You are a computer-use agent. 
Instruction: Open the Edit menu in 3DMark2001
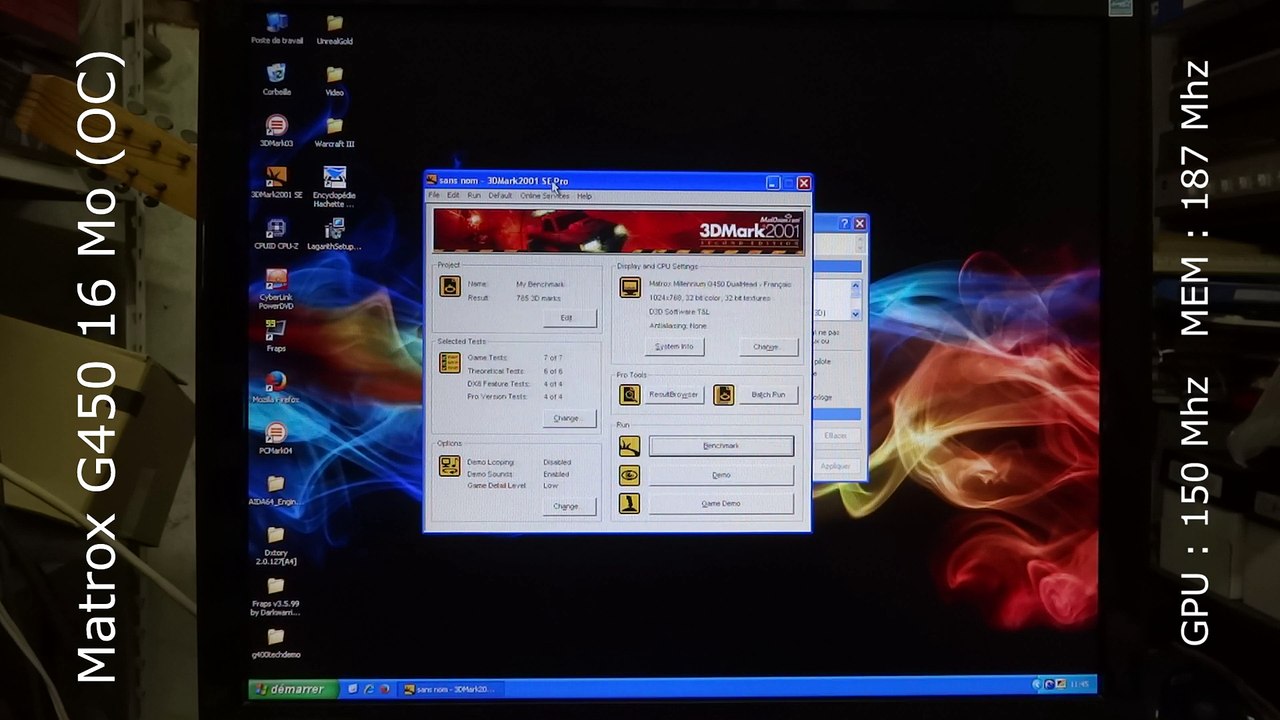coord(453,196)
